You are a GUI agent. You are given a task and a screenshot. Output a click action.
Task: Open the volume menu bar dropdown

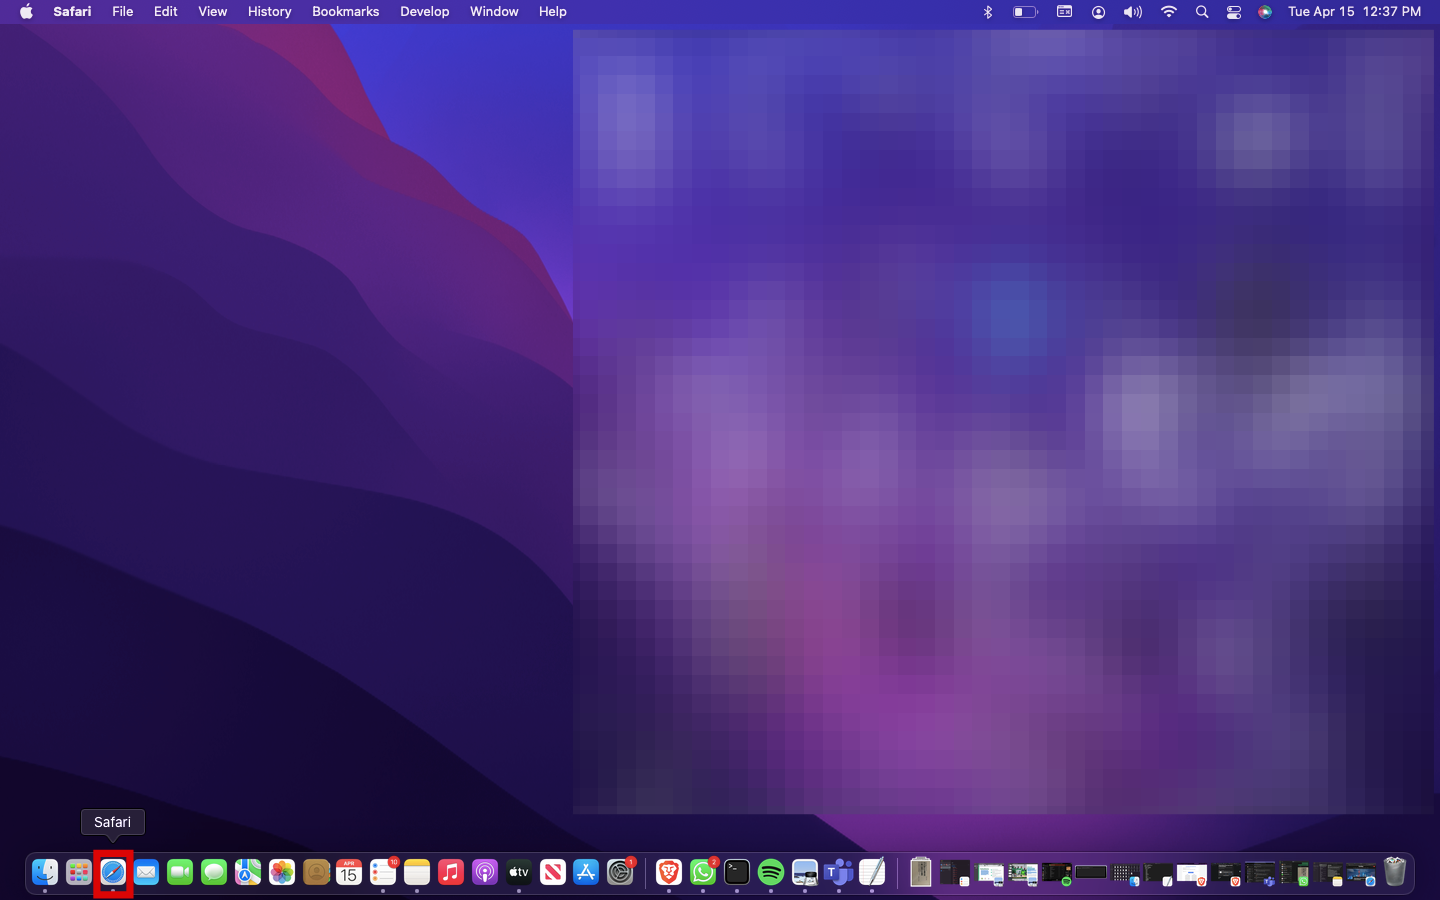click(1132, 12)
